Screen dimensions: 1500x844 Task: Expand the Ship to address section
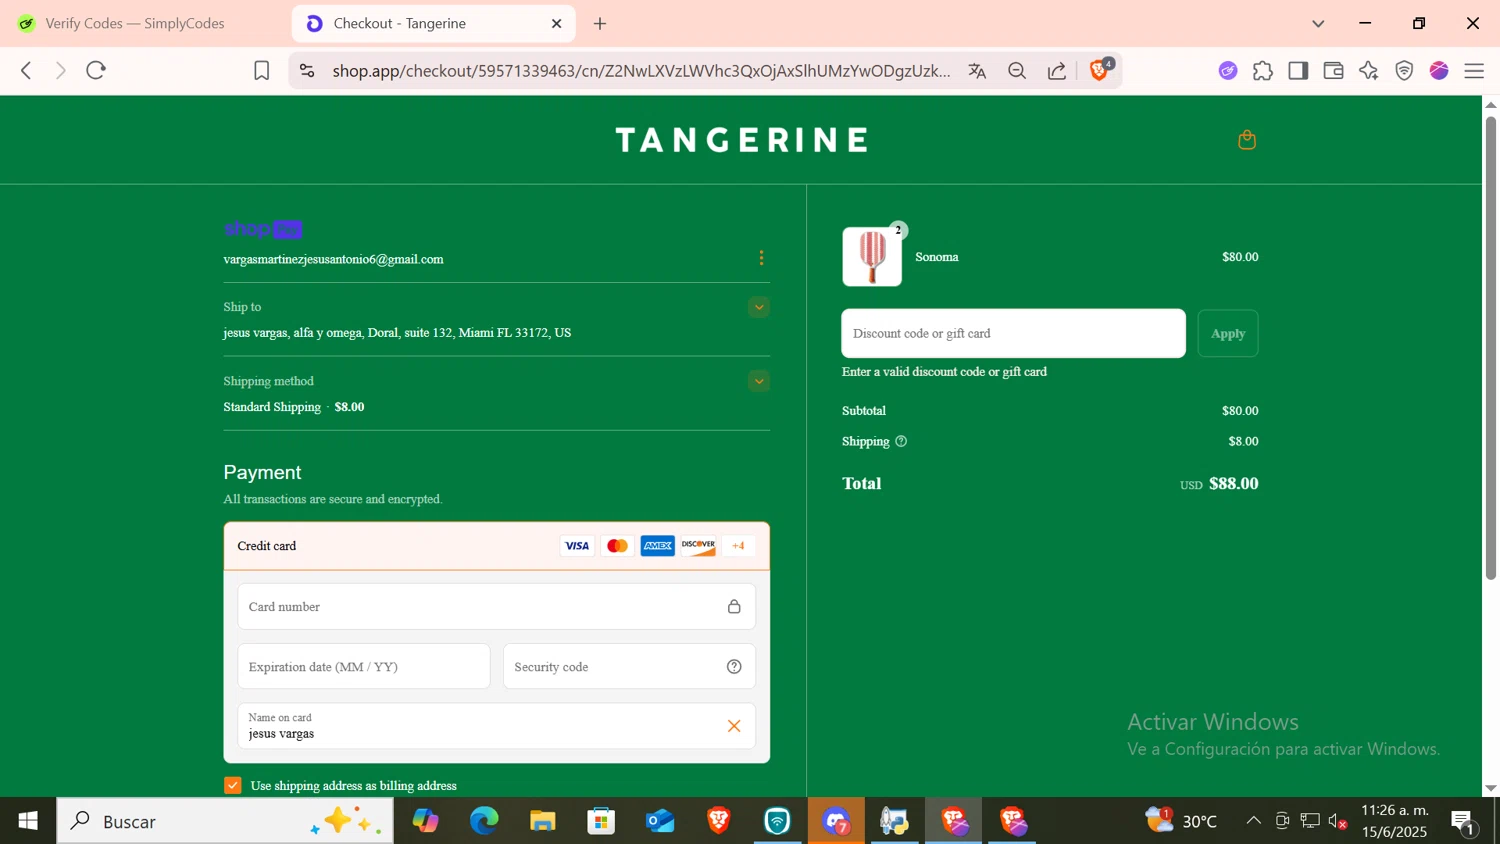tap(759, 307)
